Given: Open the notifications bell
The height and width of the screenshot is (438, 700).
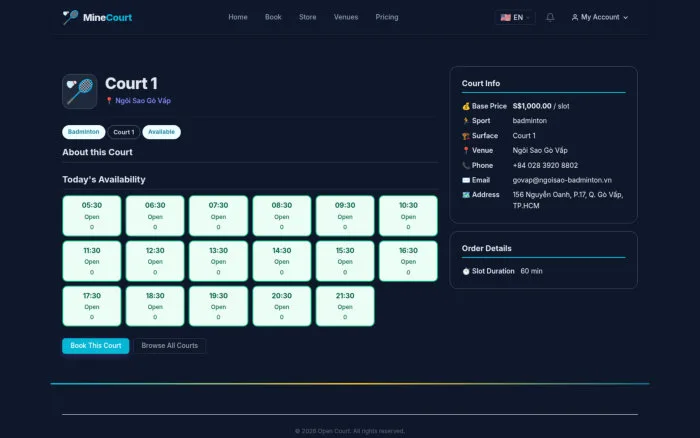Looking at the screenshot, I should coord(550,17).
